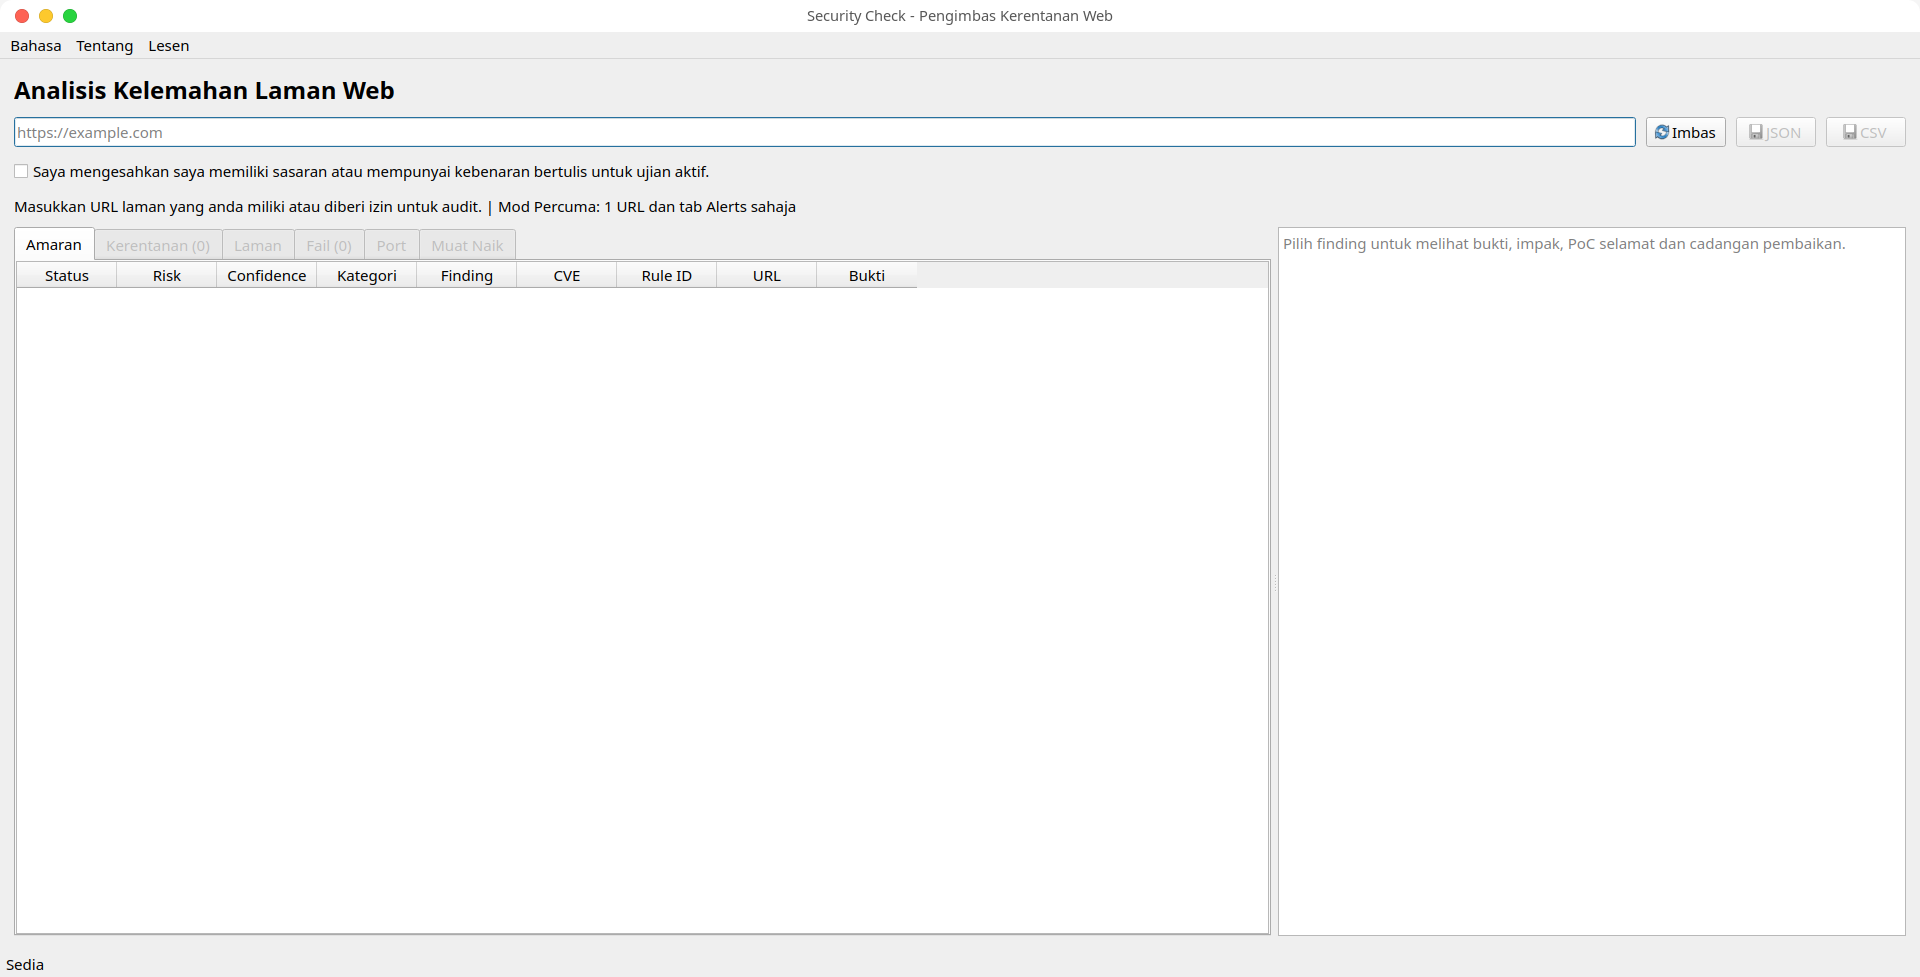Open the Lesen menu
The height and width of the screenshot is (977, 1920).
169,46
